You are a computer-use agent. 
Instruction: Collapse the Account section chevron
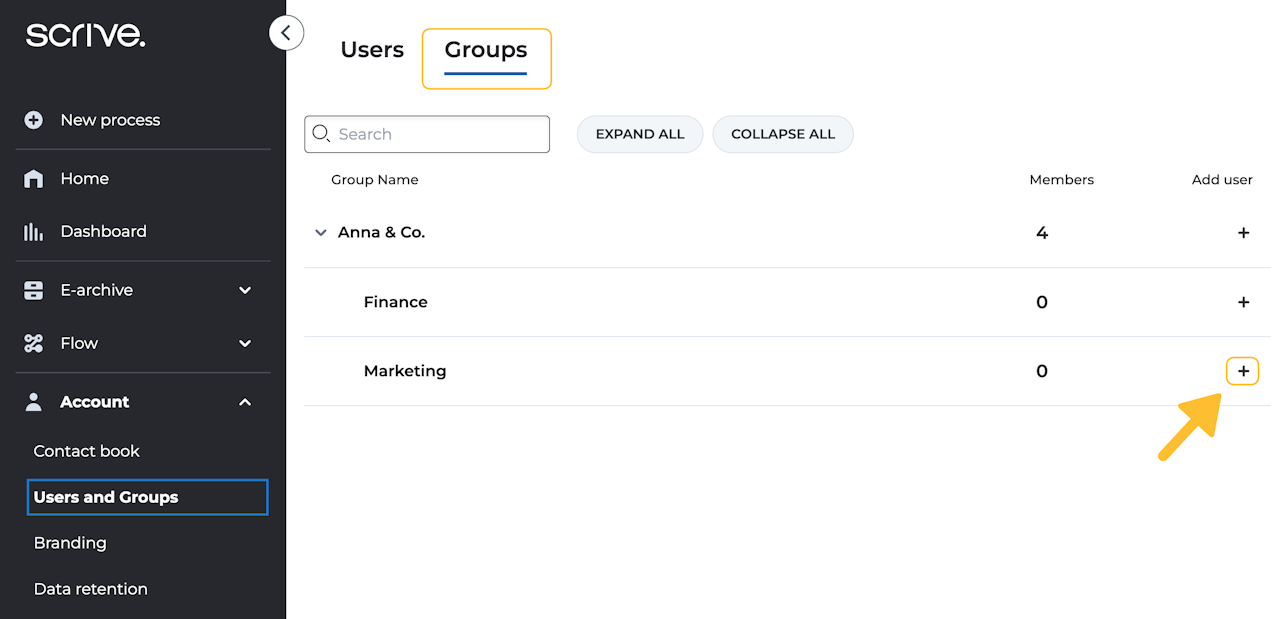tap(245, 402)
